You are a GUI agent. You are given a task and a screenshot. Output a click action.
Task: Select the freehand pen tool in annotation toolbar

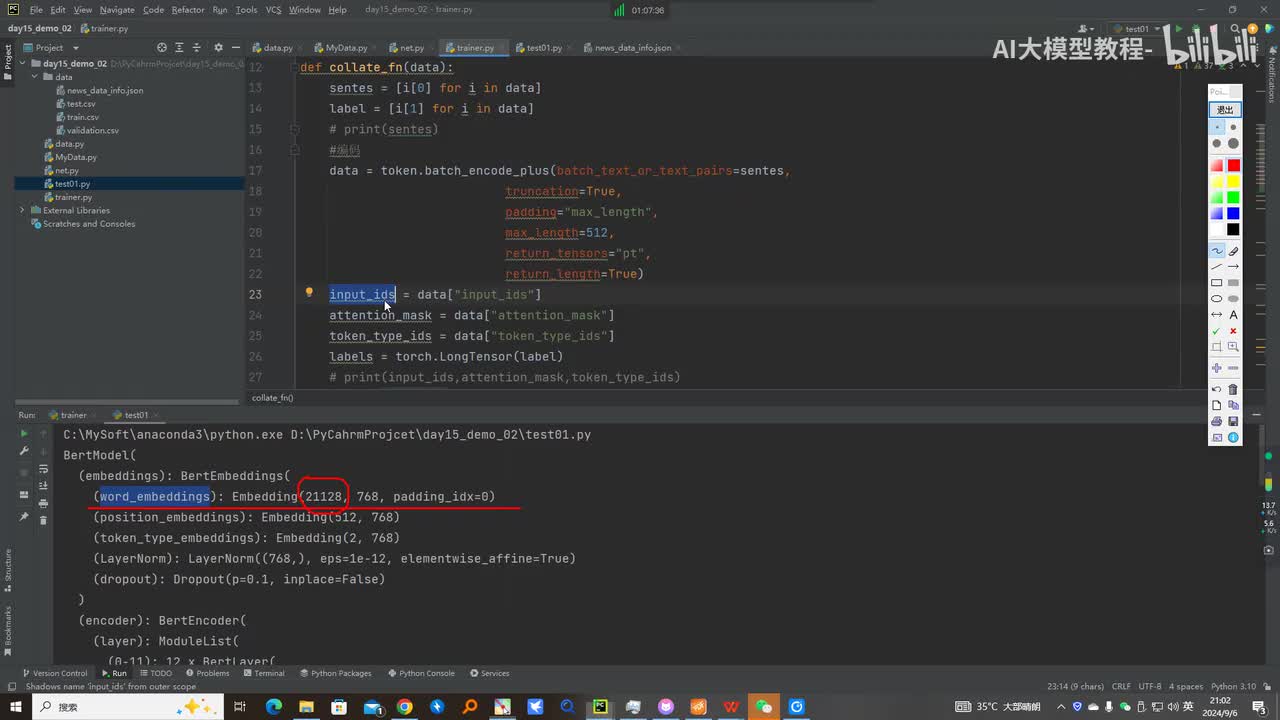pyautogui.click(x=1217, y=251)
